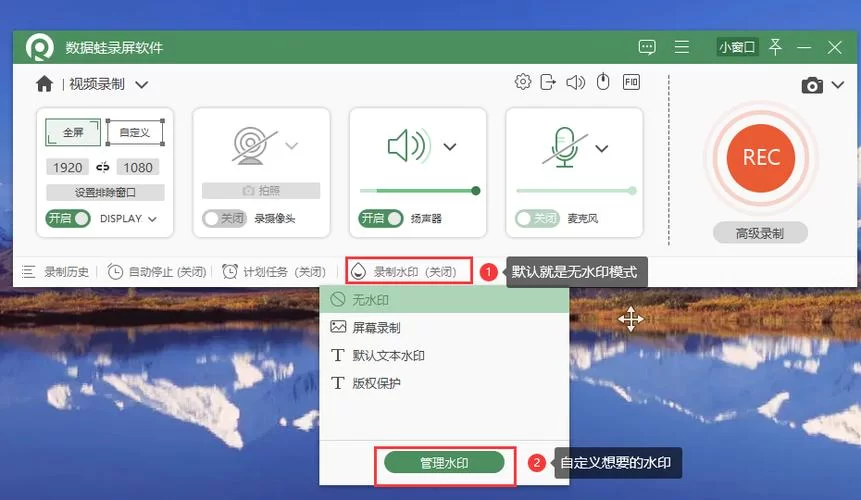Click the export output icon

pos(548,82)
